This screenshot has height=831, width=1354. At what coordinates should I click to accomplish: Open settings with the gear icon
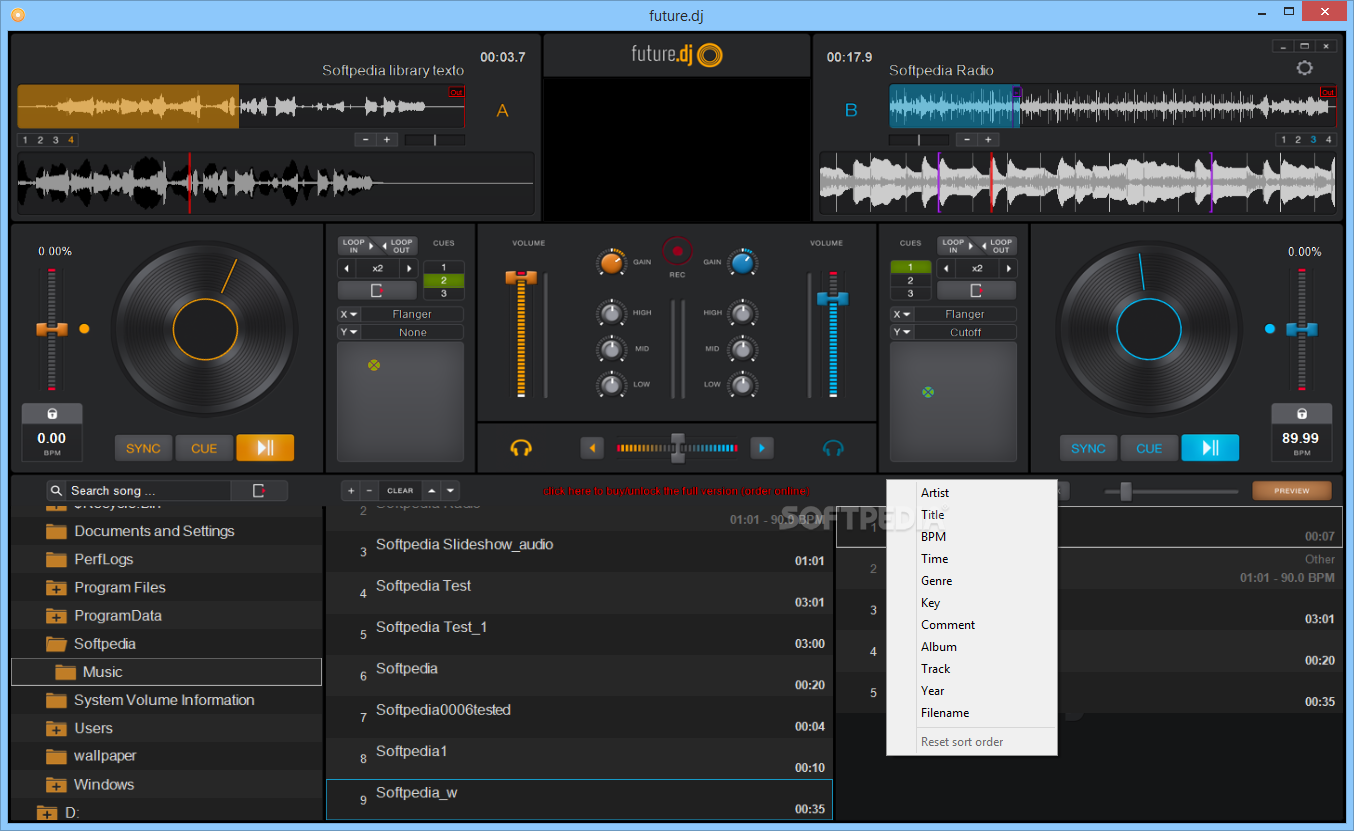coord(1304,68)
